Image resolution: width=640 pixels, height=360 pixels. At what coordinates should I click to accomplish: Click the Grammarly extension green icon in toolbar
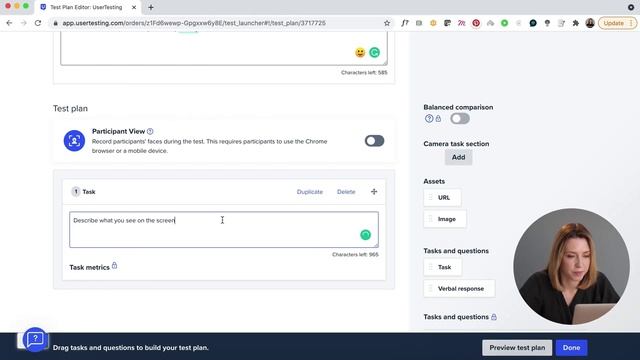point(504,23)
